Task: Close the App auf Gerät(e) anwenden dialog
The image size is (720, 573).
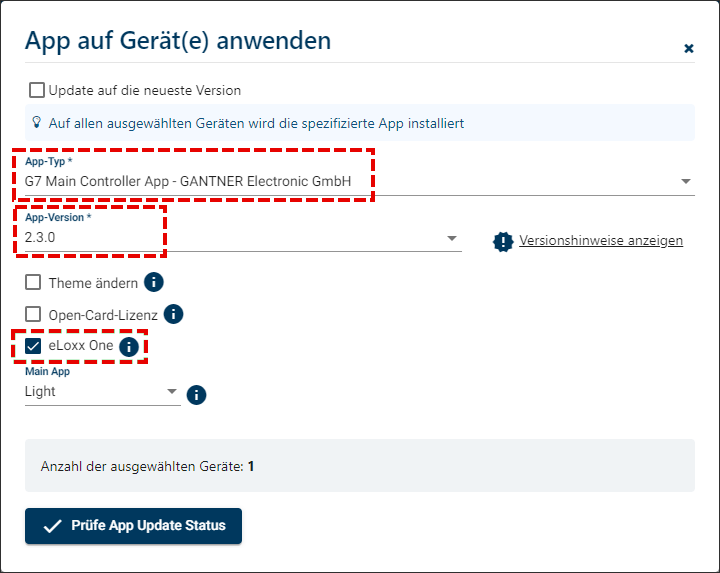Action: (x=688, y=48)
